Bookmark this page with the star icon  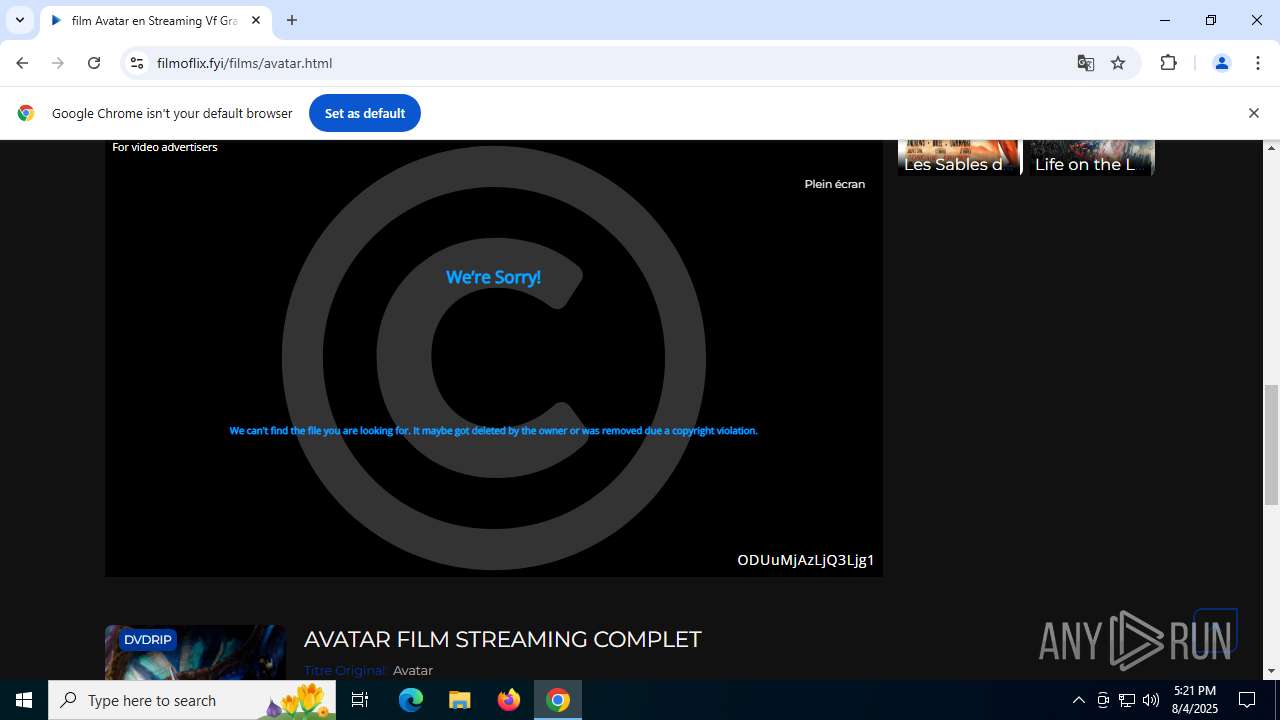coord(1118,63)
